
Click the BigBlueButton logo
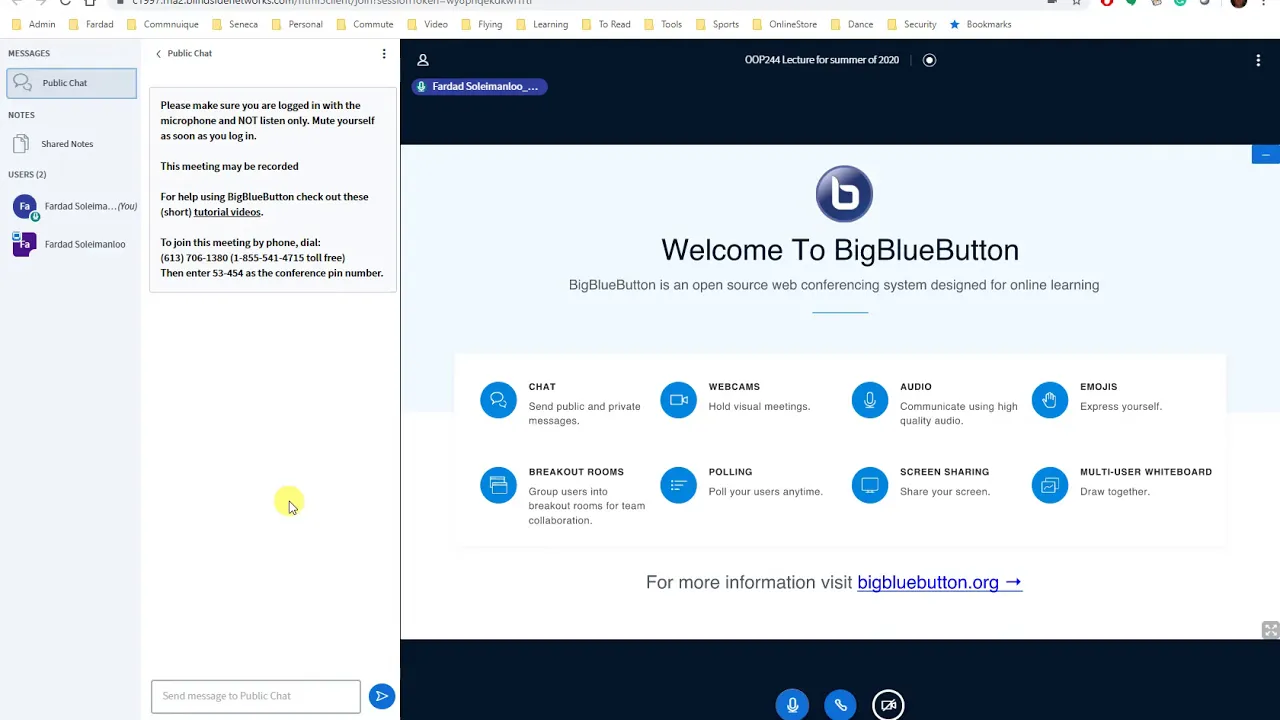click(x=844, y=194)
